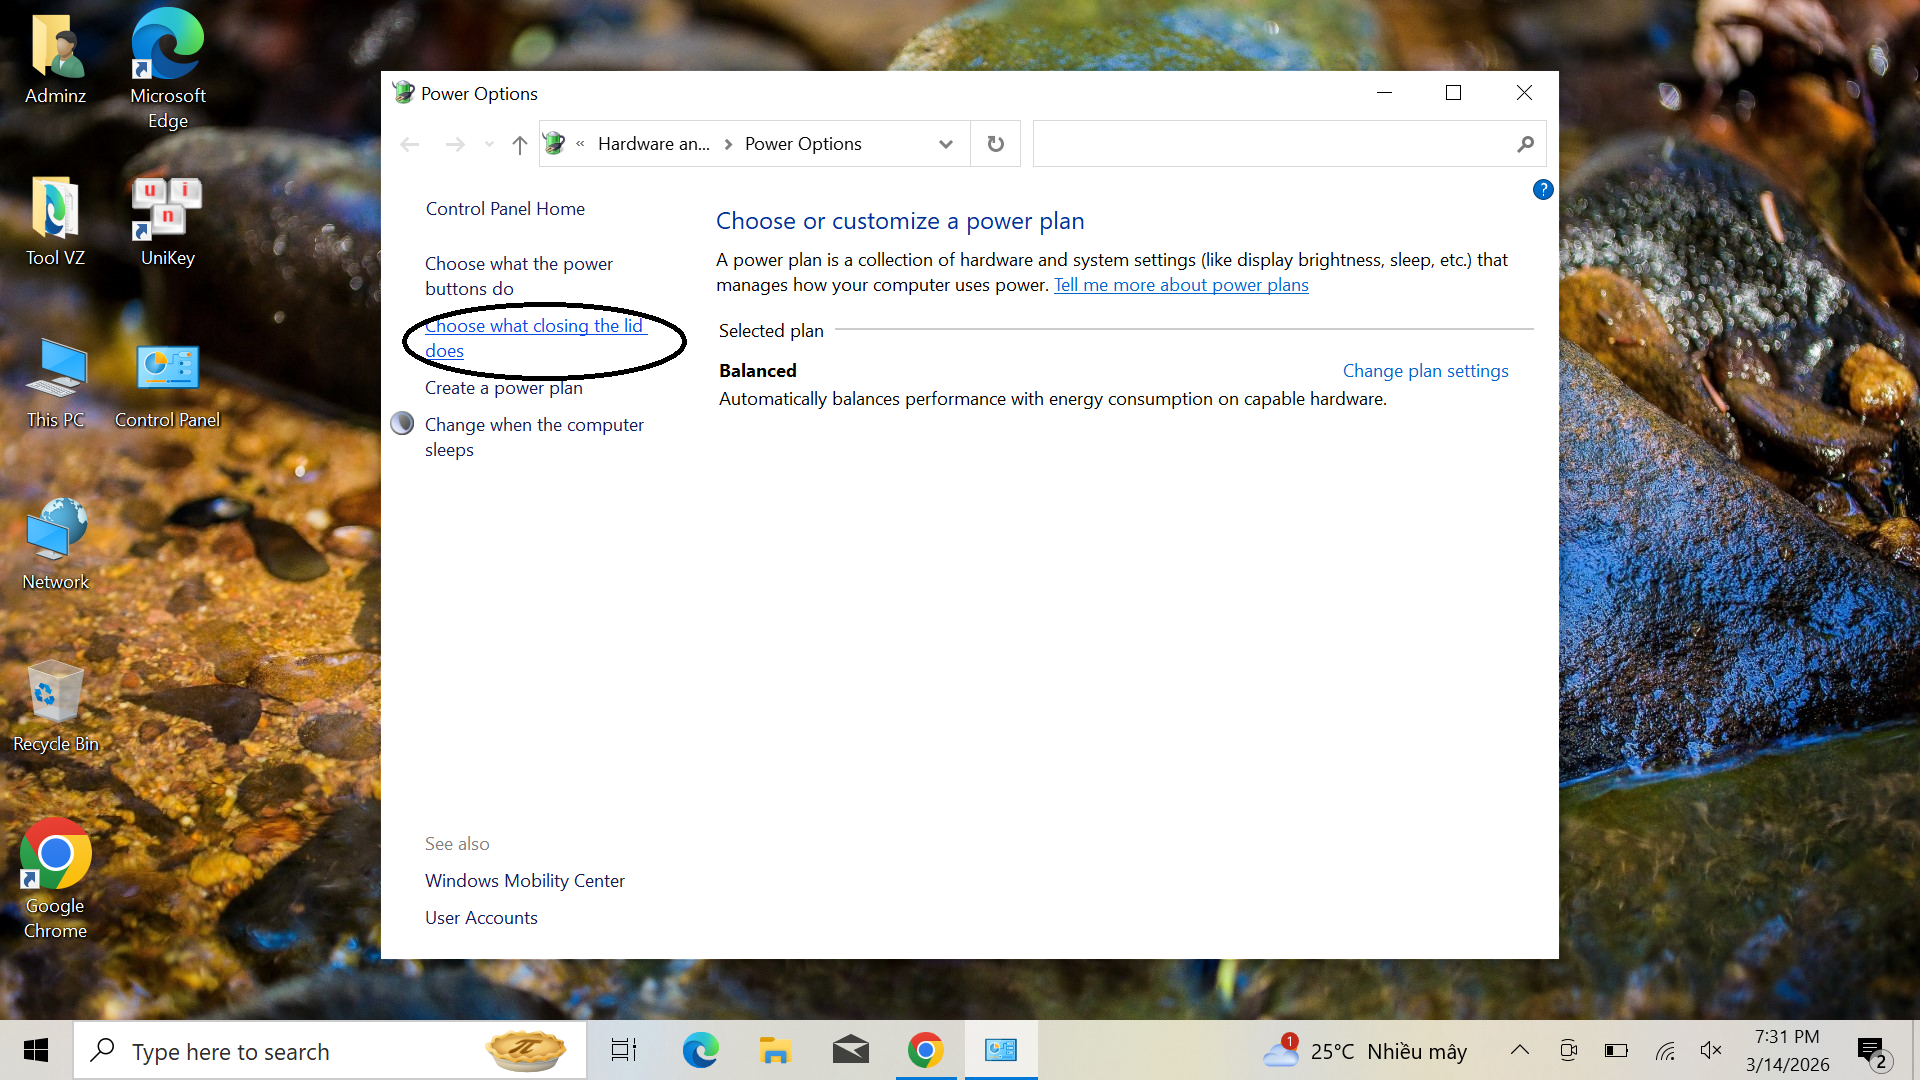Click the up arrow navigation button

pos(519,145)
